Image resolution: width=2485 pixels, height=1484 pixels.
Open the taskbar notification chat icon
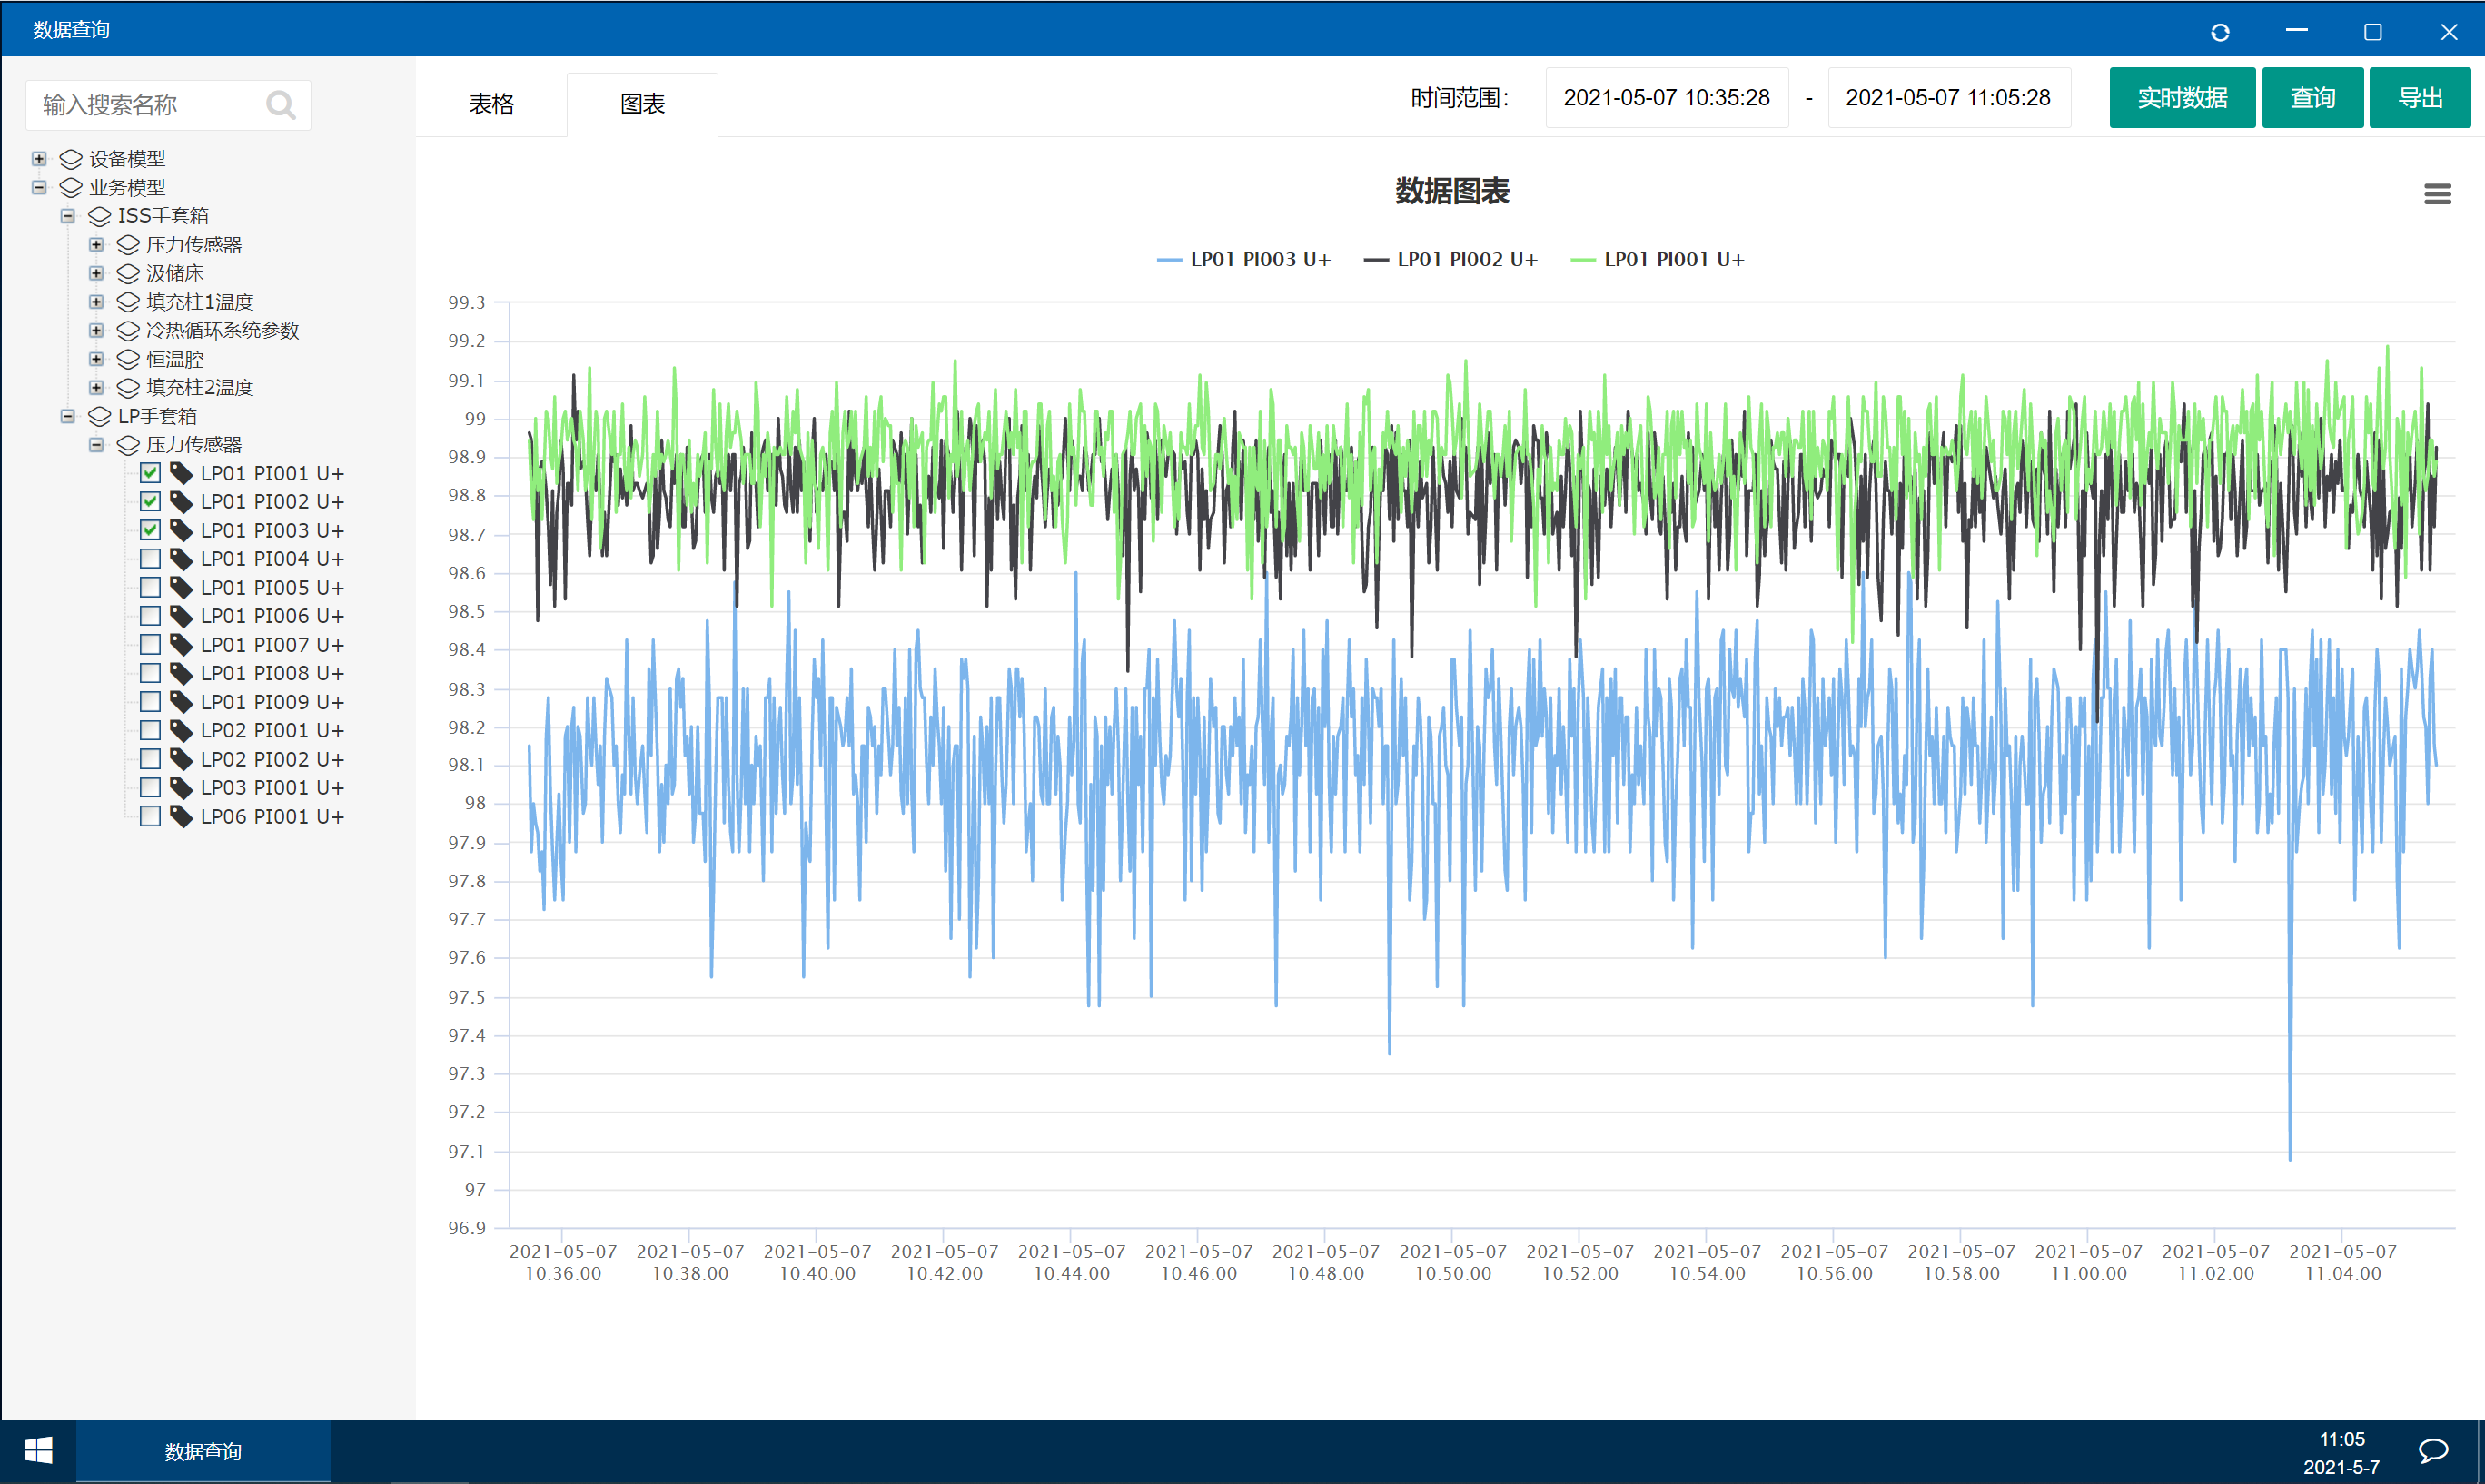(2433, 1451)
